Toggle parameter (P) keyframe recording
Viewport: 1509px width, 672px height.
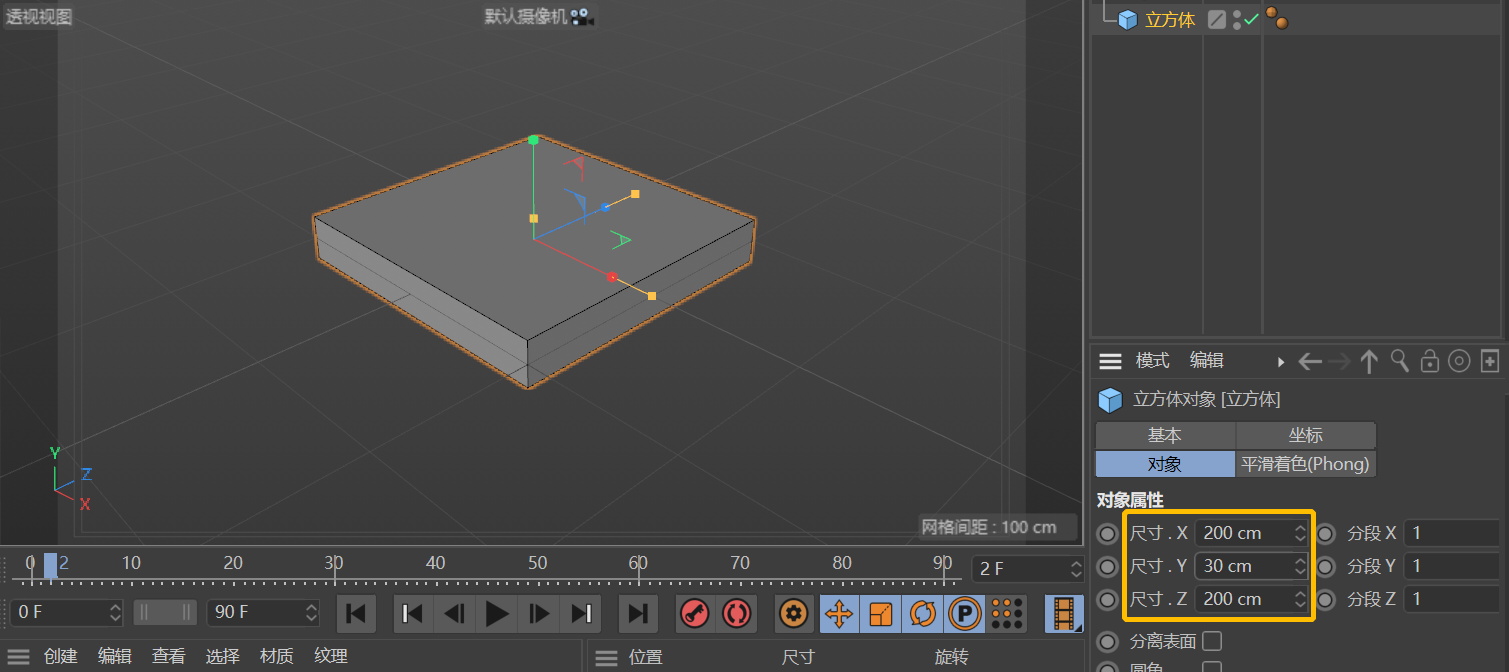(965, 613)
